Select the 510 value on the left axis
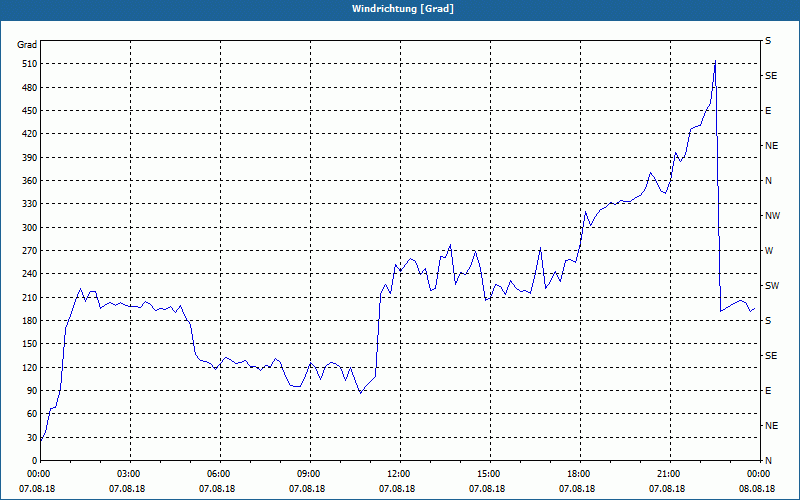This screenshot has height=500, width=800. pos(30,64)
